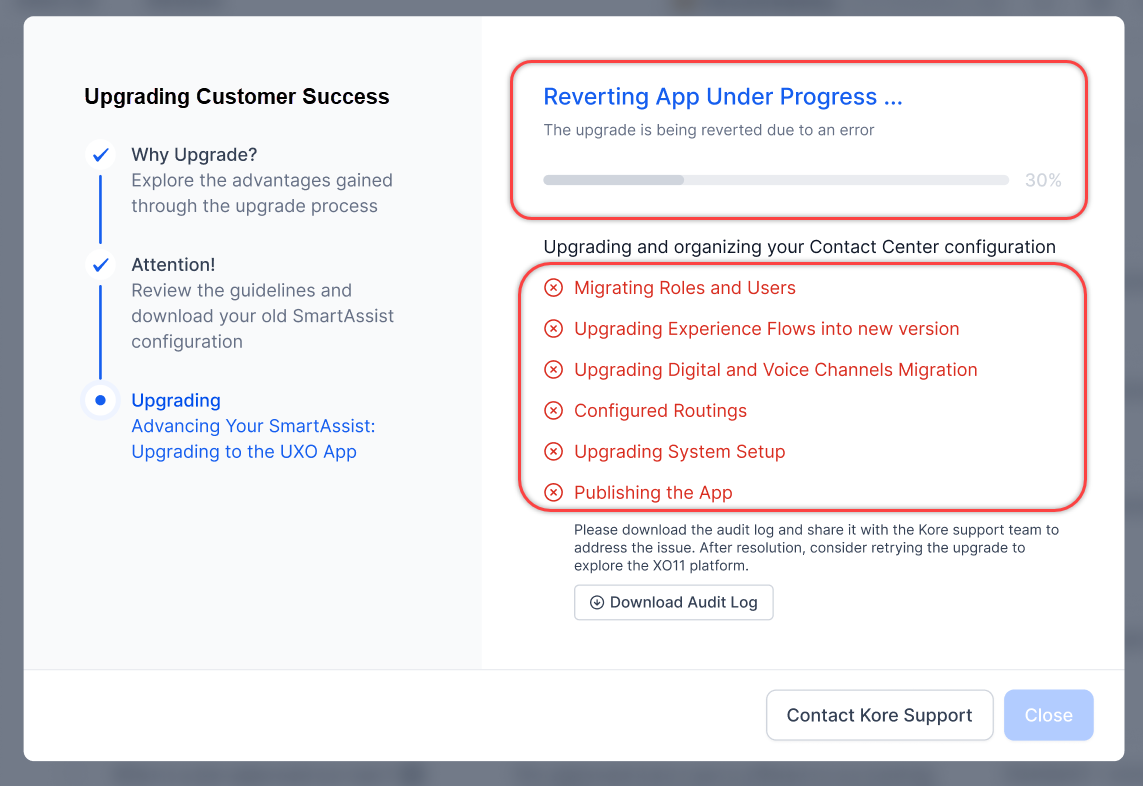Click the Download Audit Log button
Viewport: 1143px width, 786px height.
click(x=673, y=602)
